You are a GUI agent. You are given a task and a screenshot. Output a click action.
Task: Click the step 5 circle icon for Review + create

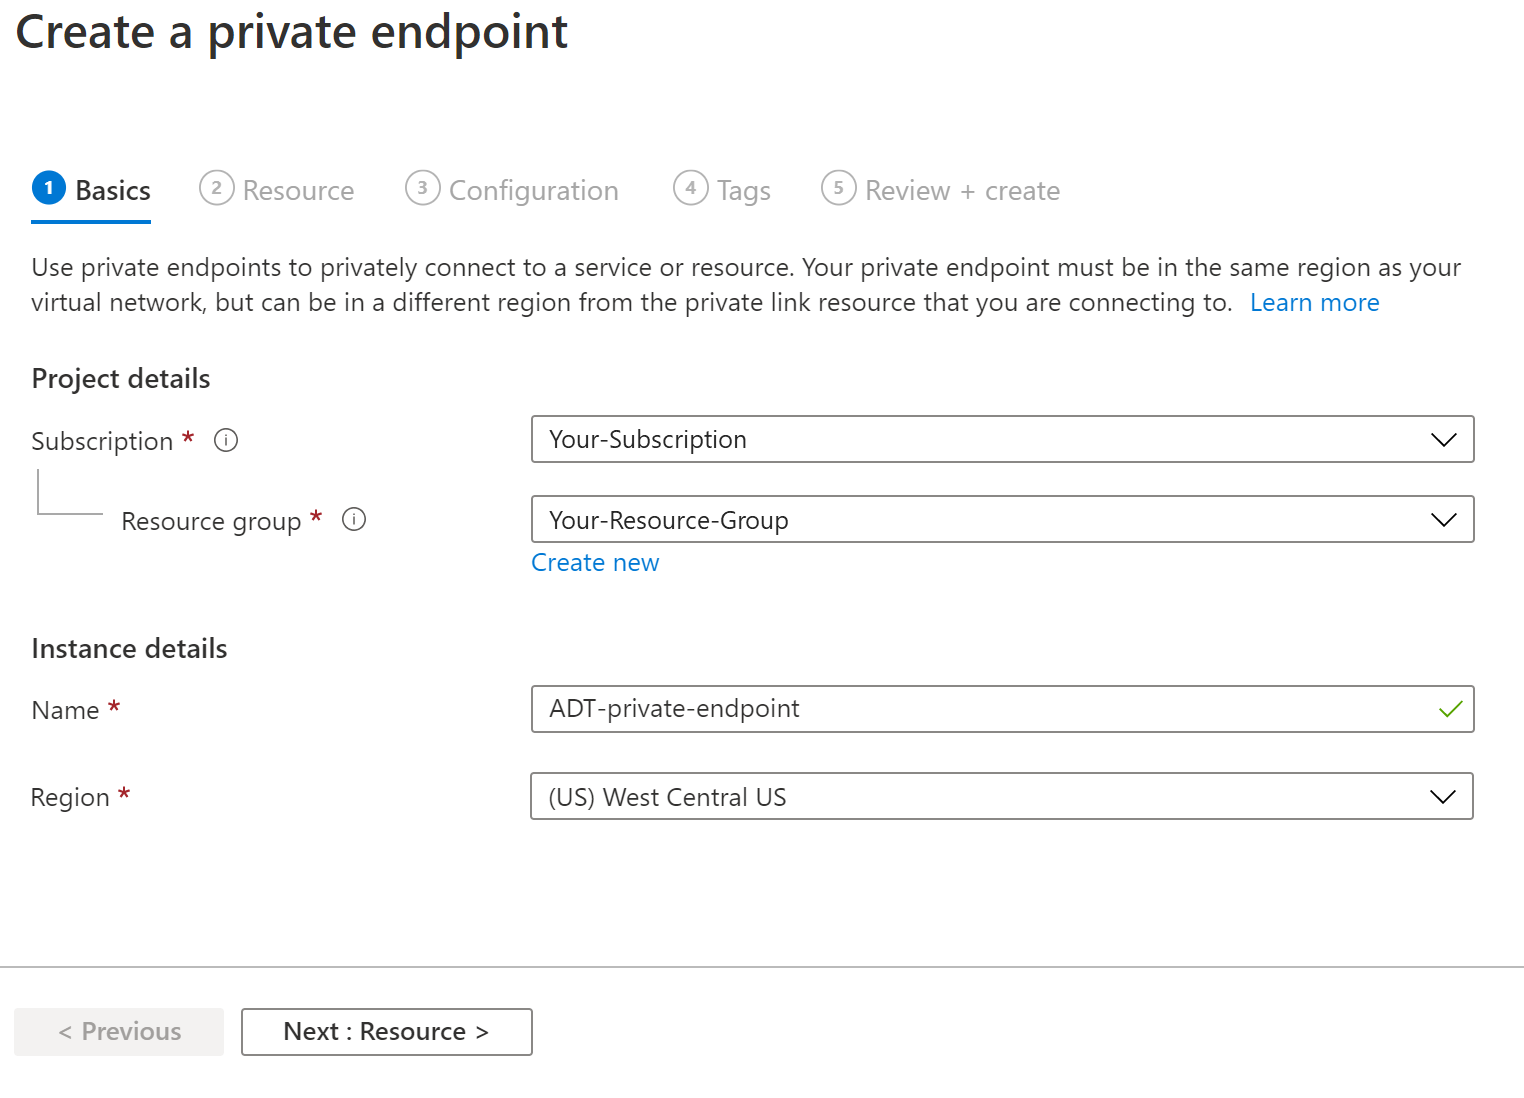pos(839,188)
